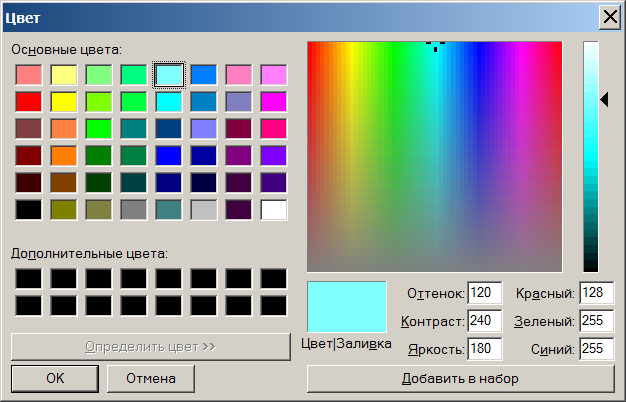Image resolution: width=626 pixels, height=402 pixels.
Task: Click in the Оттенок hue input field
Action: (483, 293)
